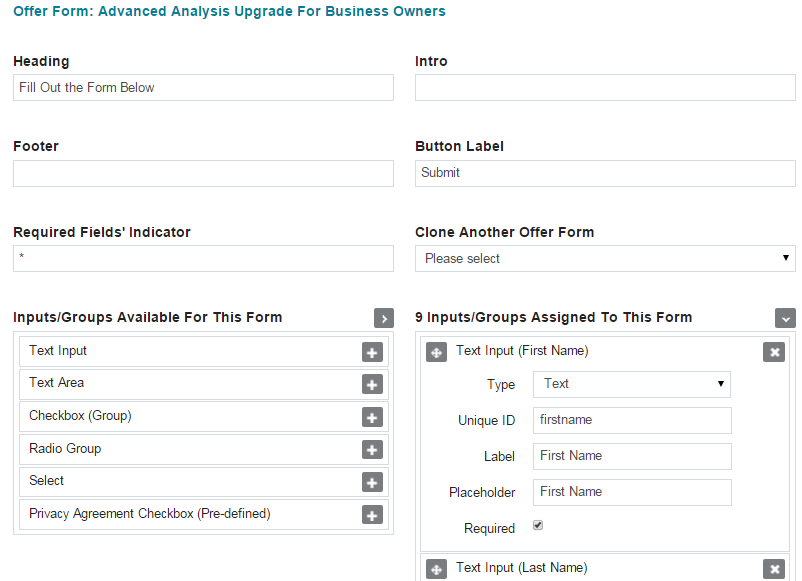Screen dimensions: 802x581
Task: Add Text Input to the form
Action: coord(372,352)
